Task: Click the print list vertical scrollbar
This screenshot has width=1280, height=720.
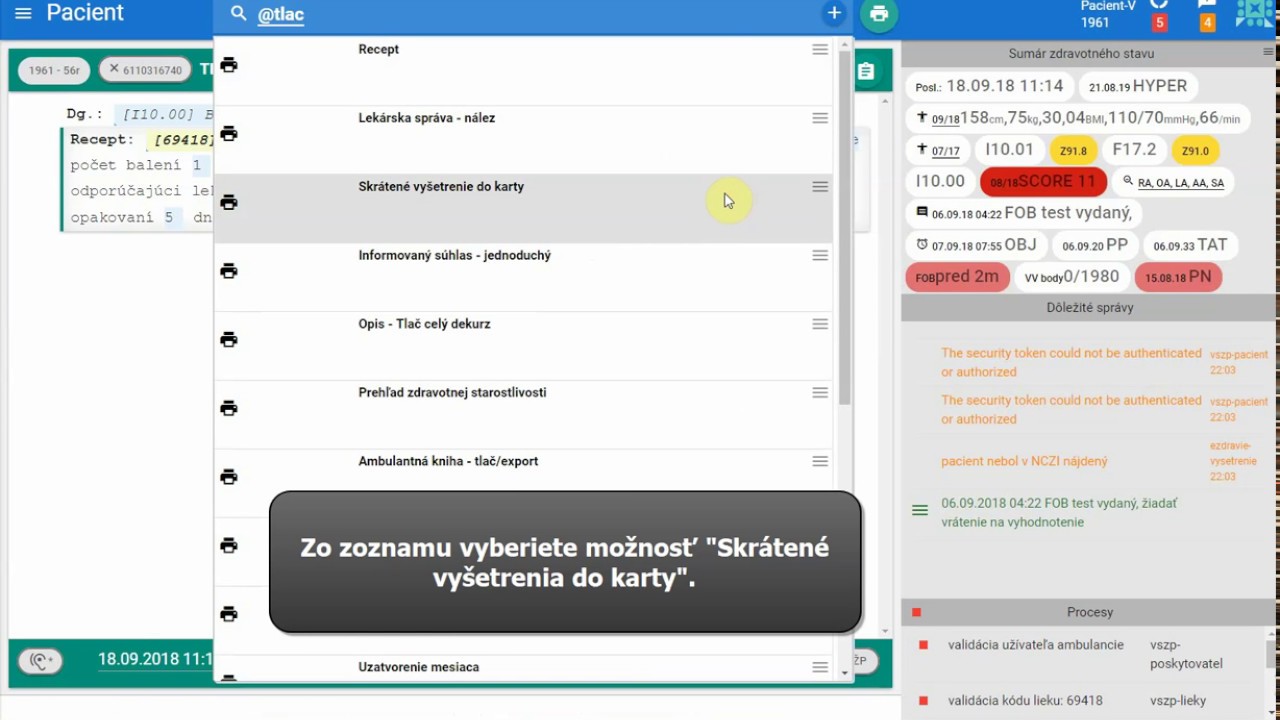Action: (x=845, y=230)
